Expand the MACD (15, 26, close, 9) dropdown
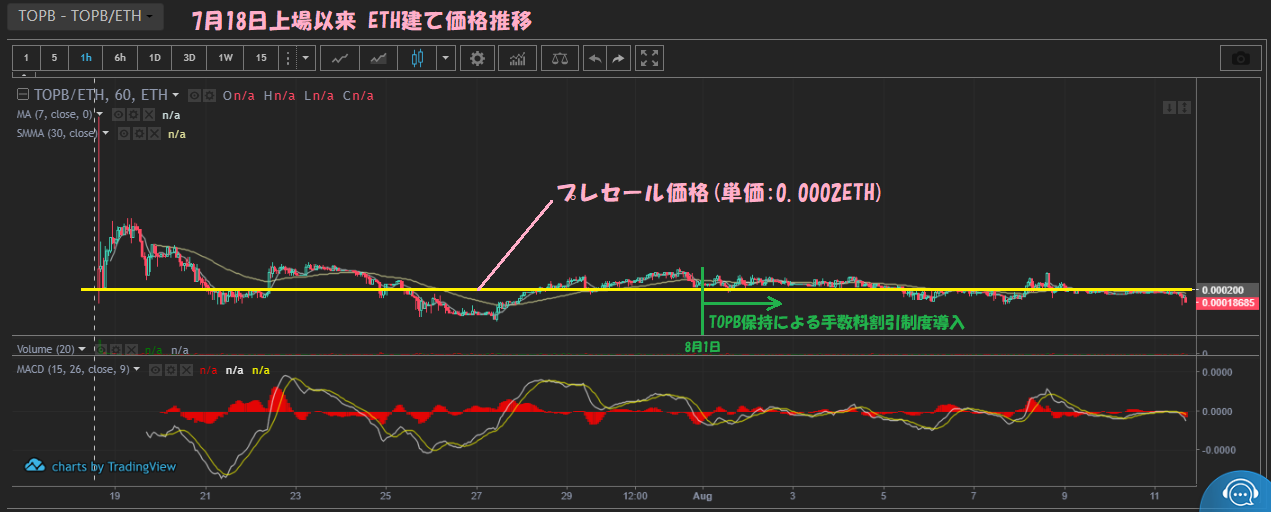 (138, 369)
